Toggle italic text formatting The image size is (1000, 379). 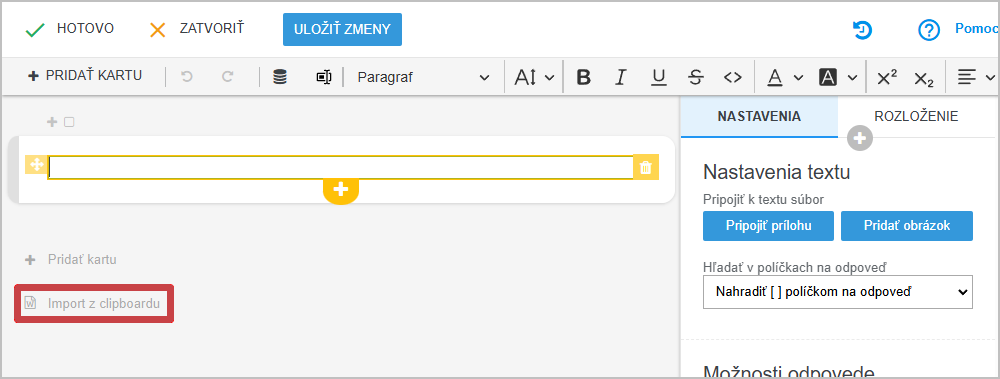coord(620,77)
